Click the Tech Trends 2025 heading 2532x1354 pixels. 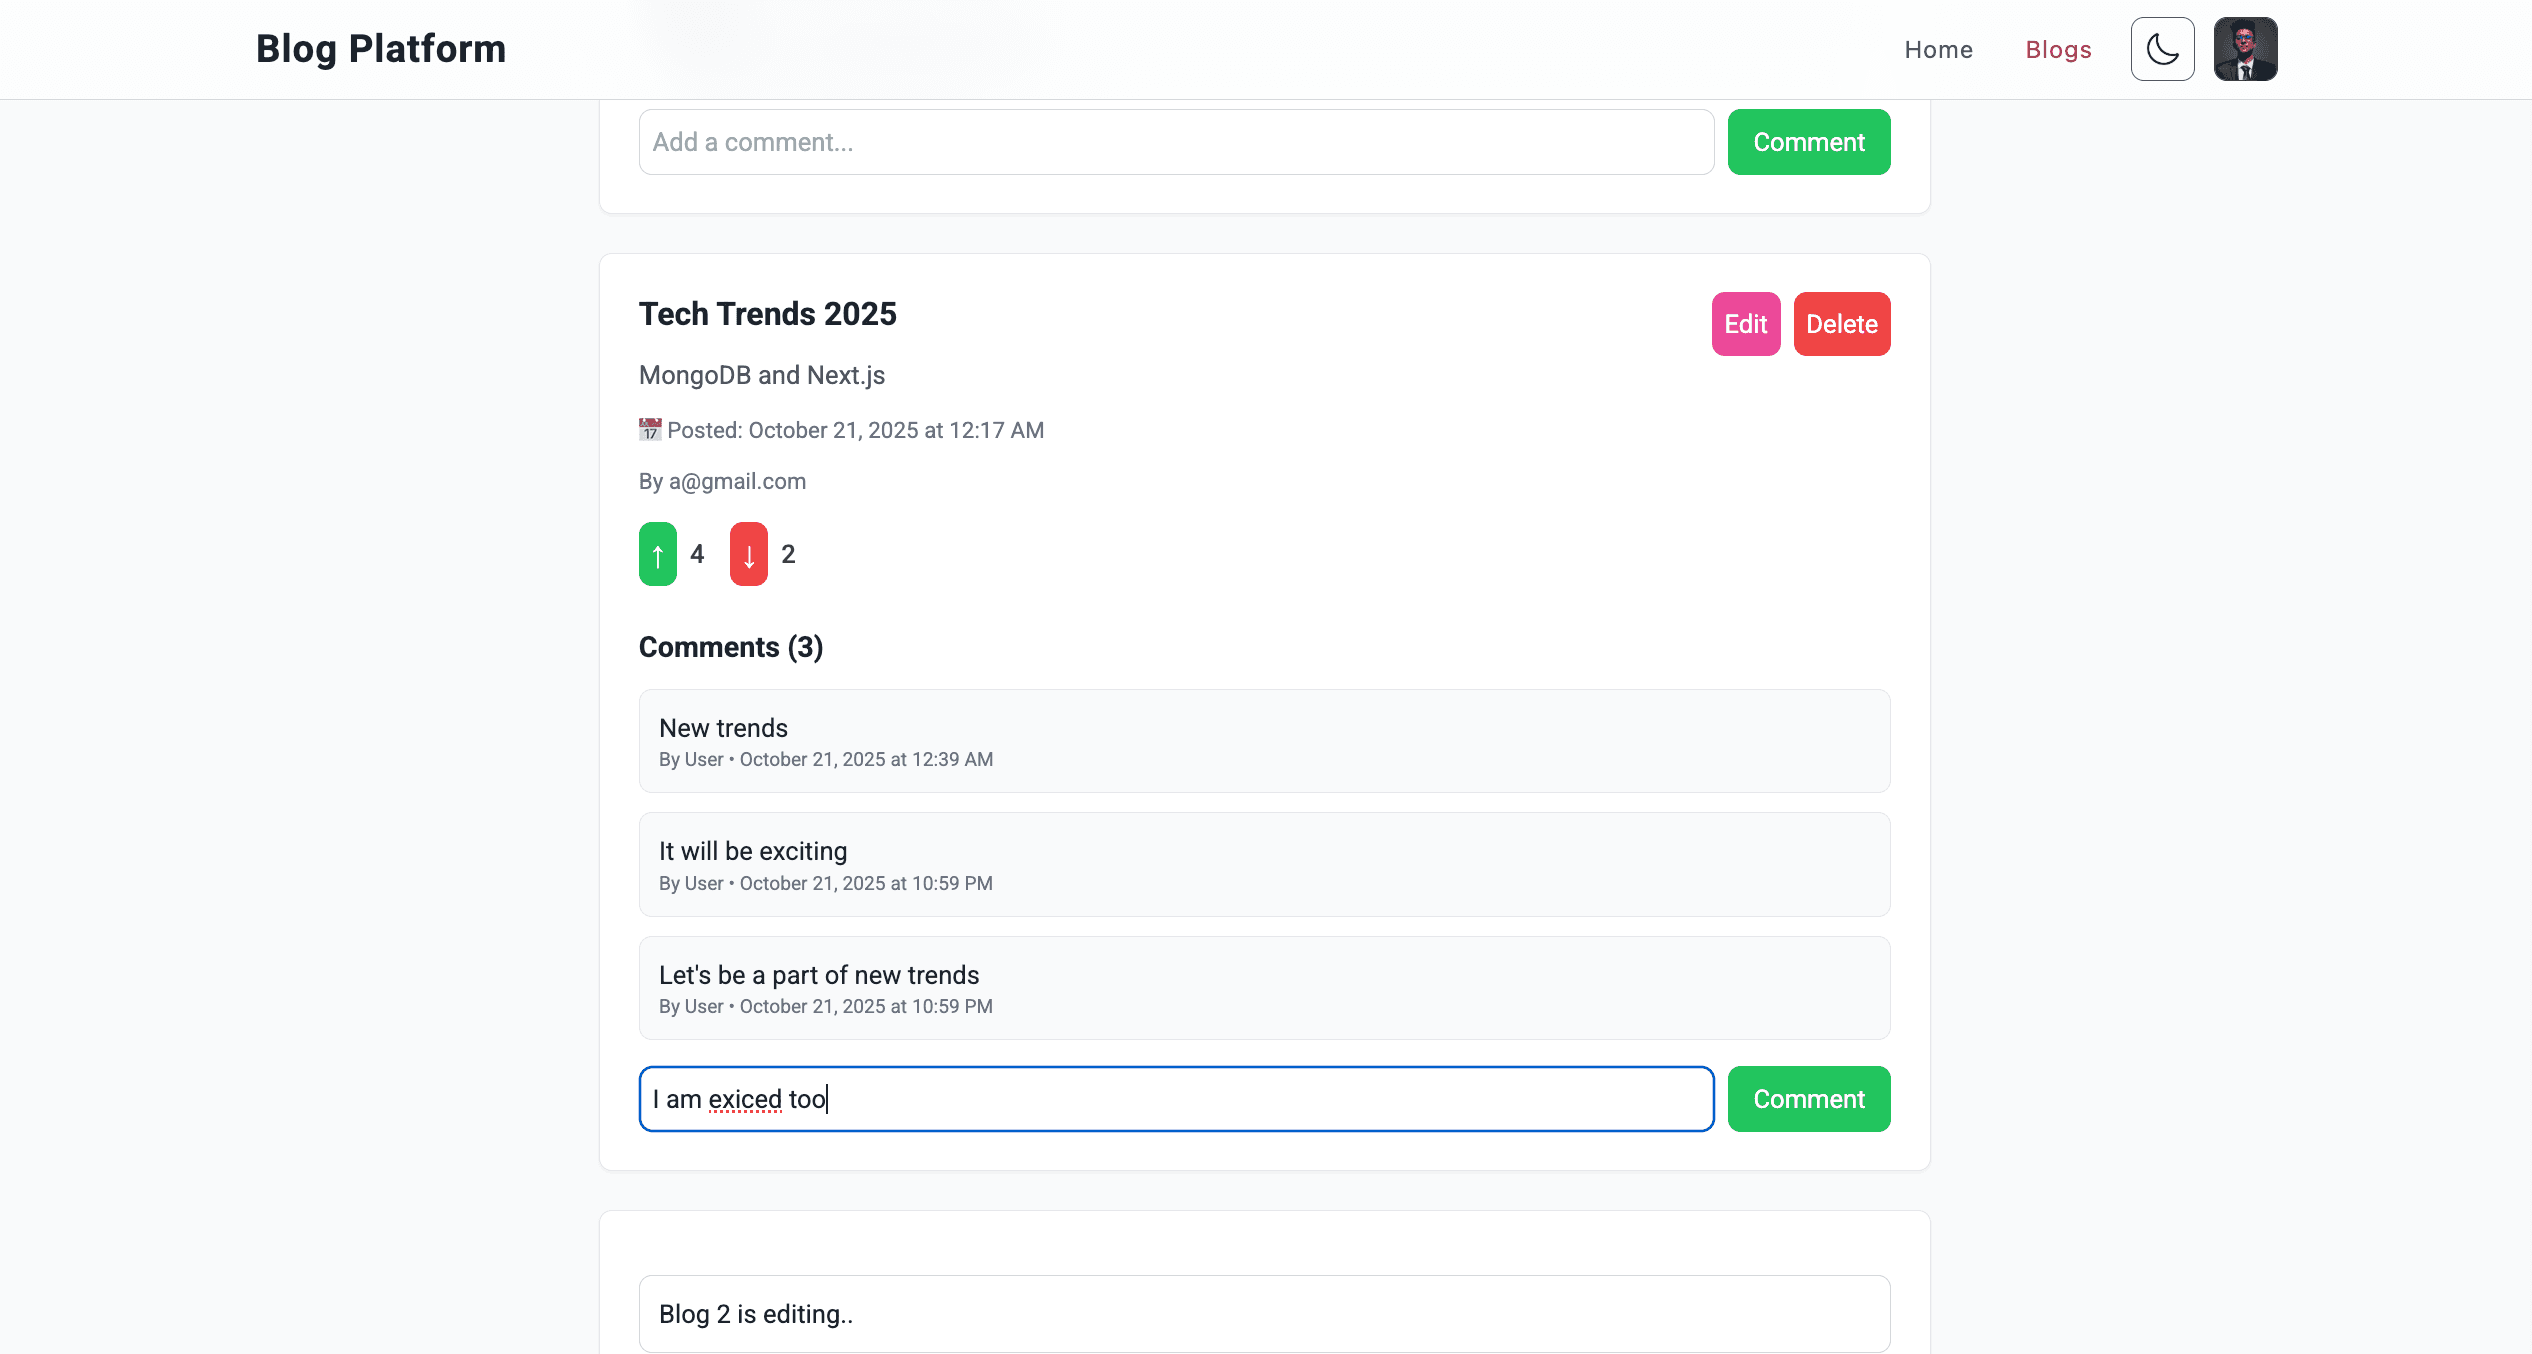pyautogui.click(x=767, y=314)
